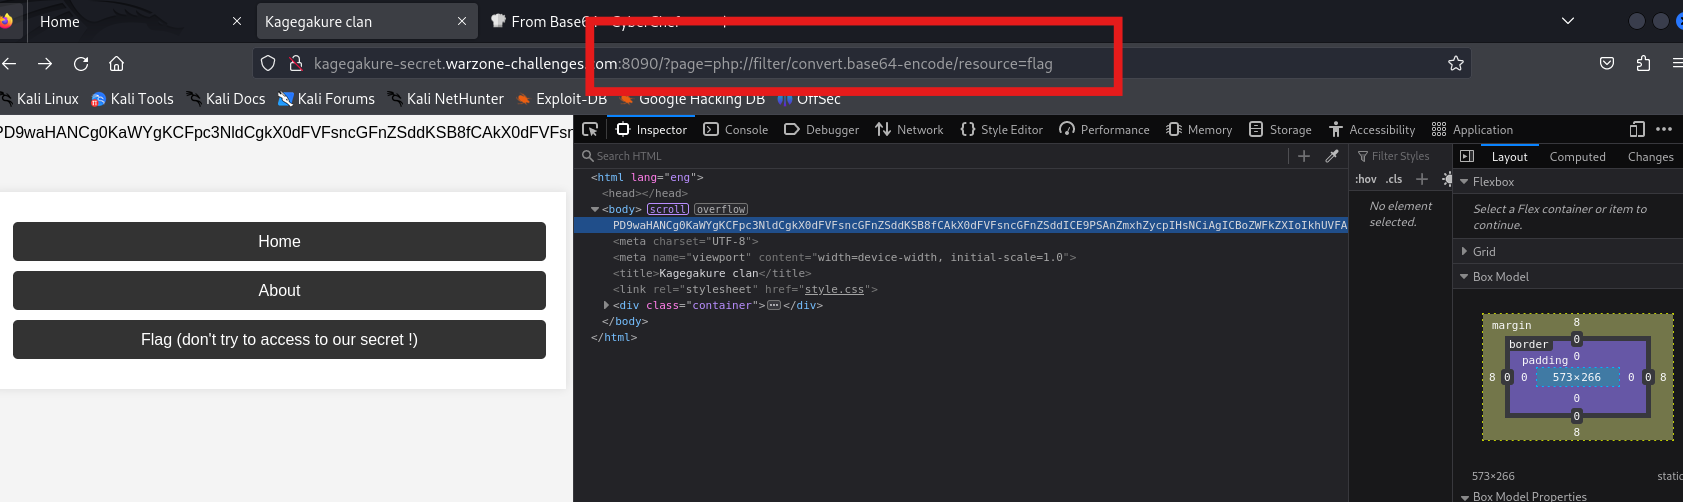Open Kali Tools bookmark
Image resolution: width=1683 pixels, height=502 pixels.
coord(132,99)
